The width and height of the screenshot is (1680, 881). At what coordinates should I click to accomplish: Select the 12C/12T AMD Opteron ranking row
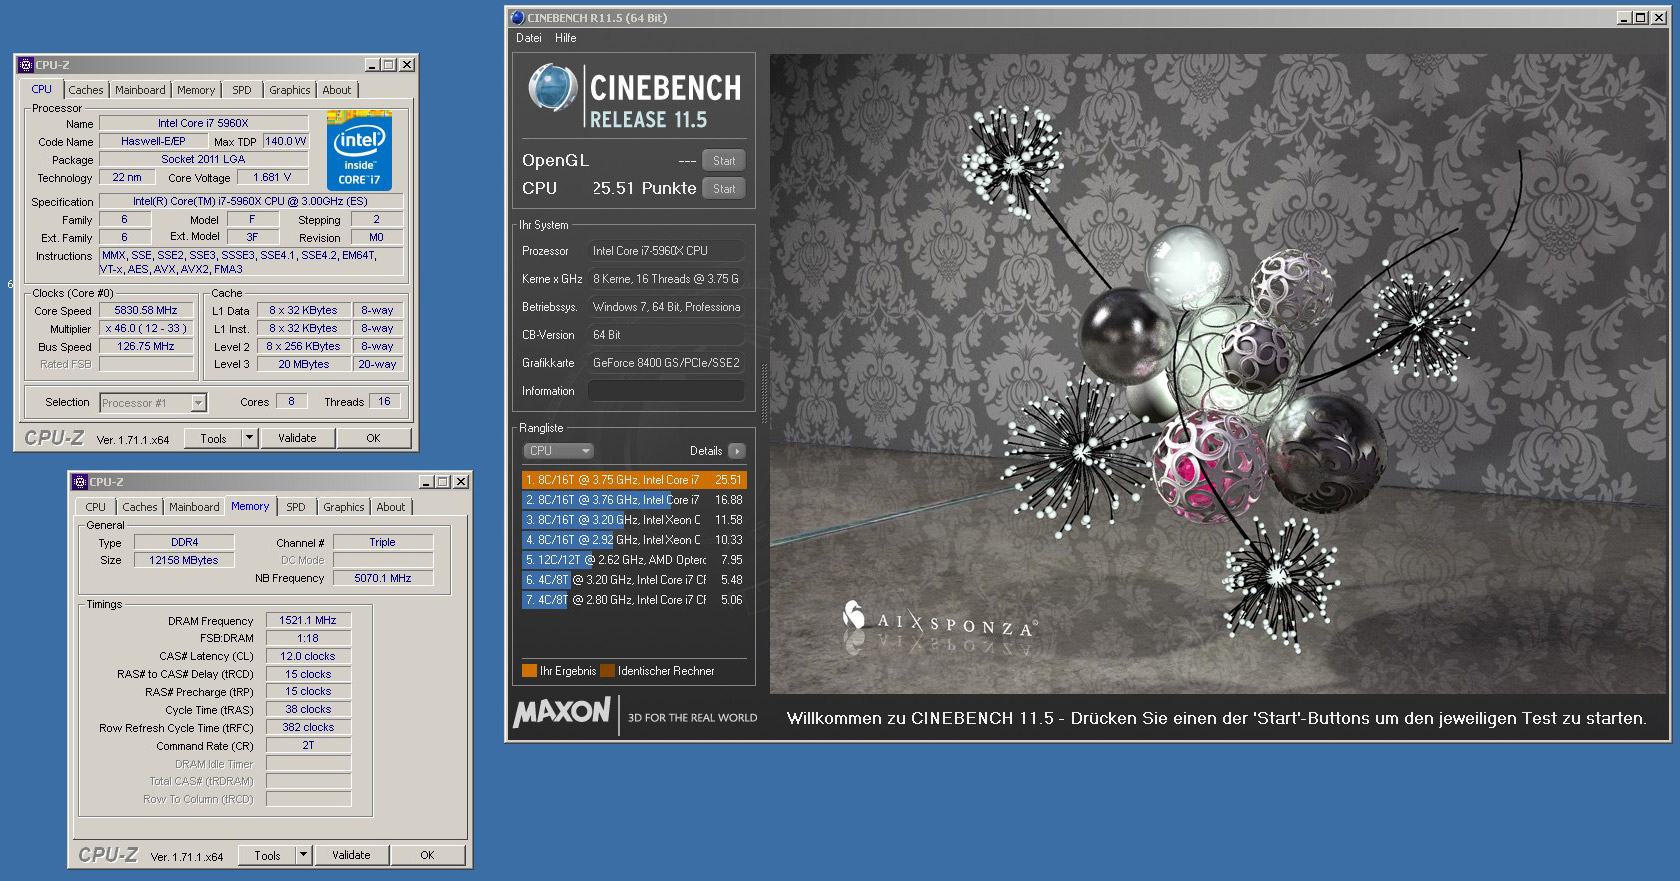click(634, 560)
